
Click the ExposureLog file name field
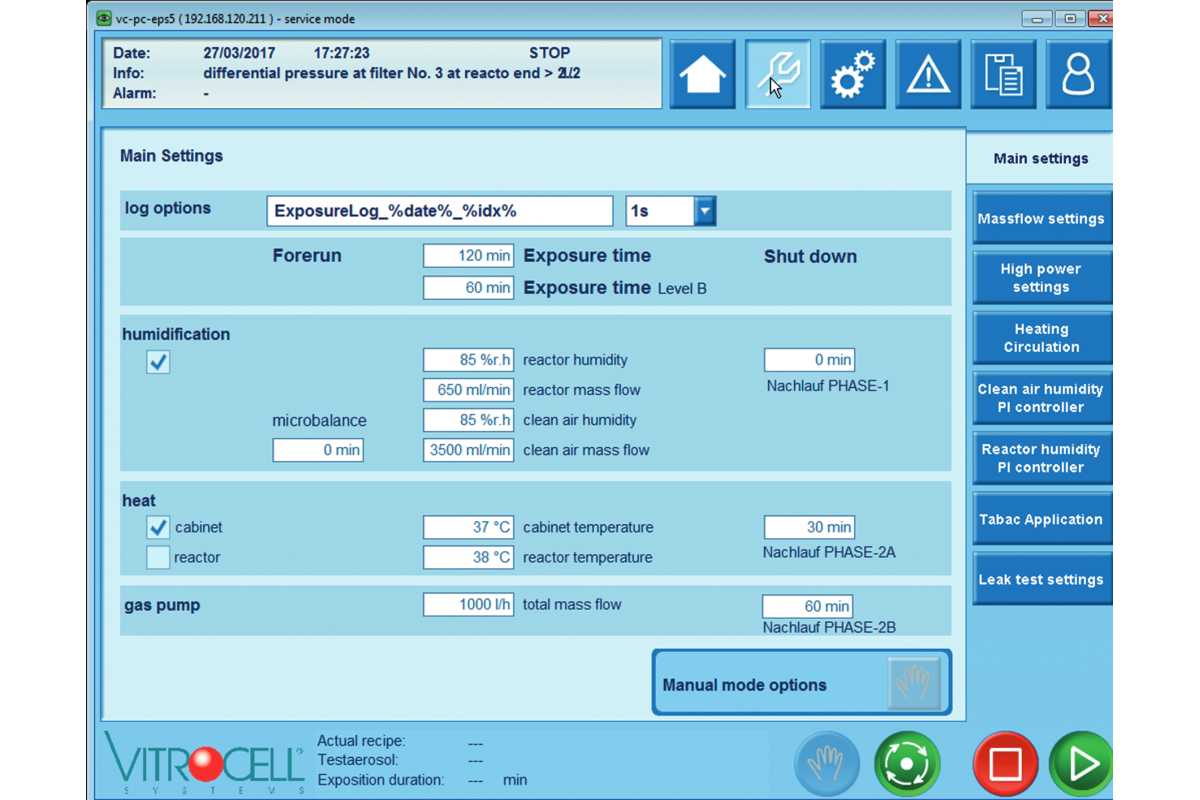click(439, 211)
